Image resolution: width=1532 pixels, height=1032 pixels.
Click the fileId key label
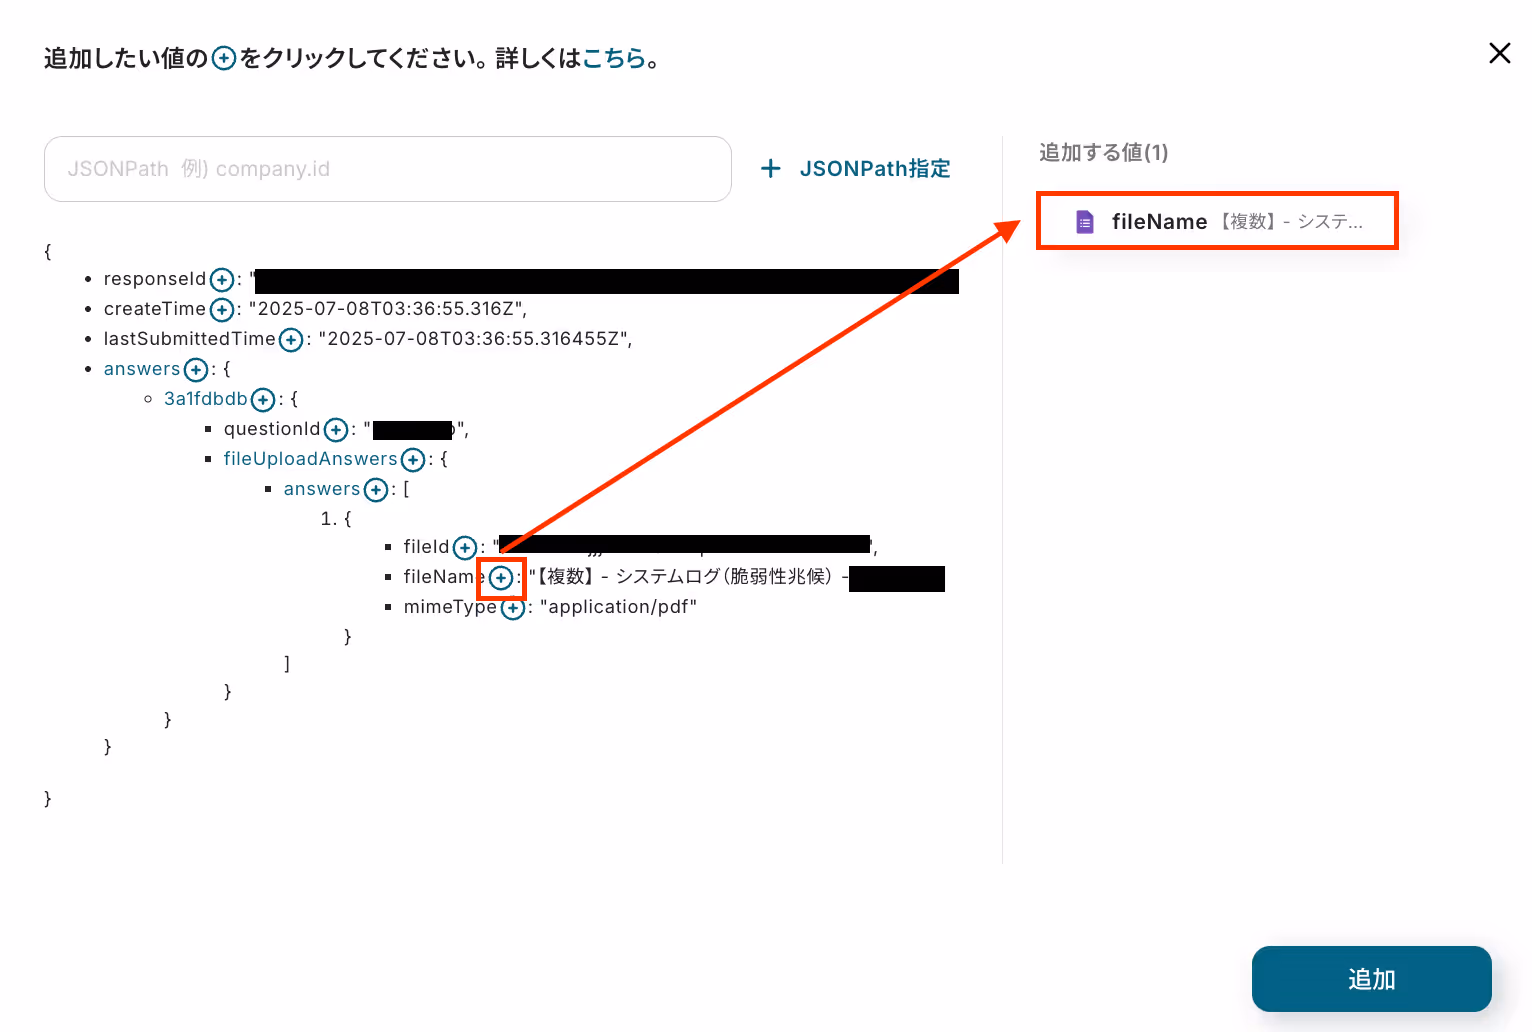[x=427, y=547]
